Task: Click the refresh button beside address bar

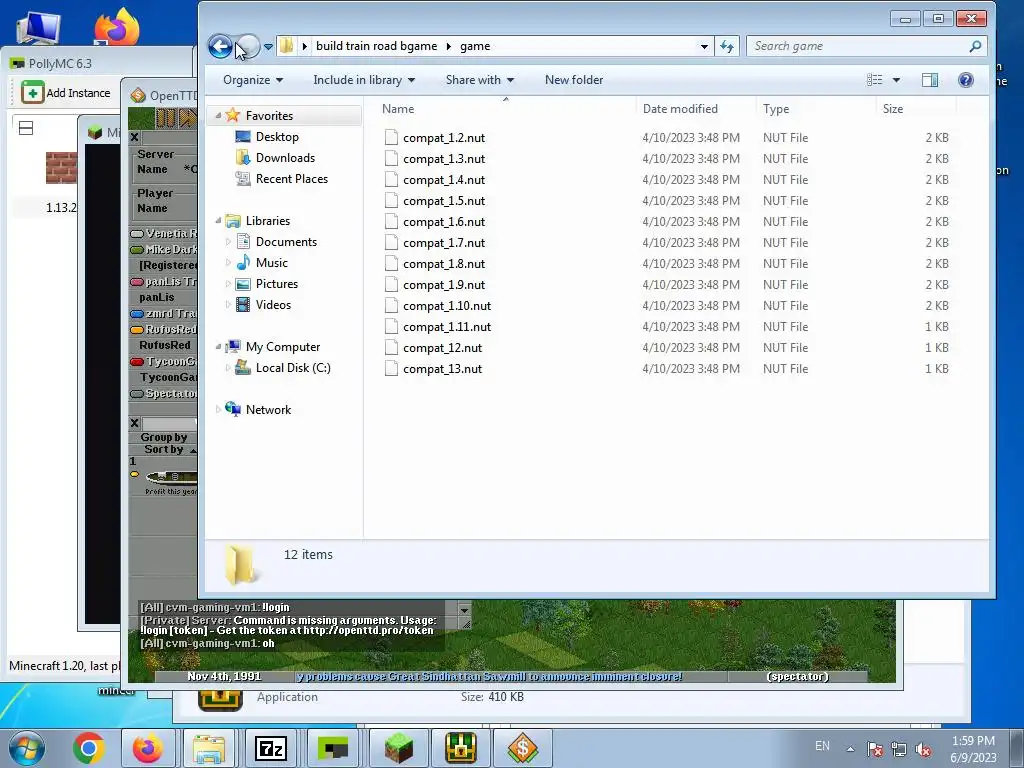Action: 727,46
